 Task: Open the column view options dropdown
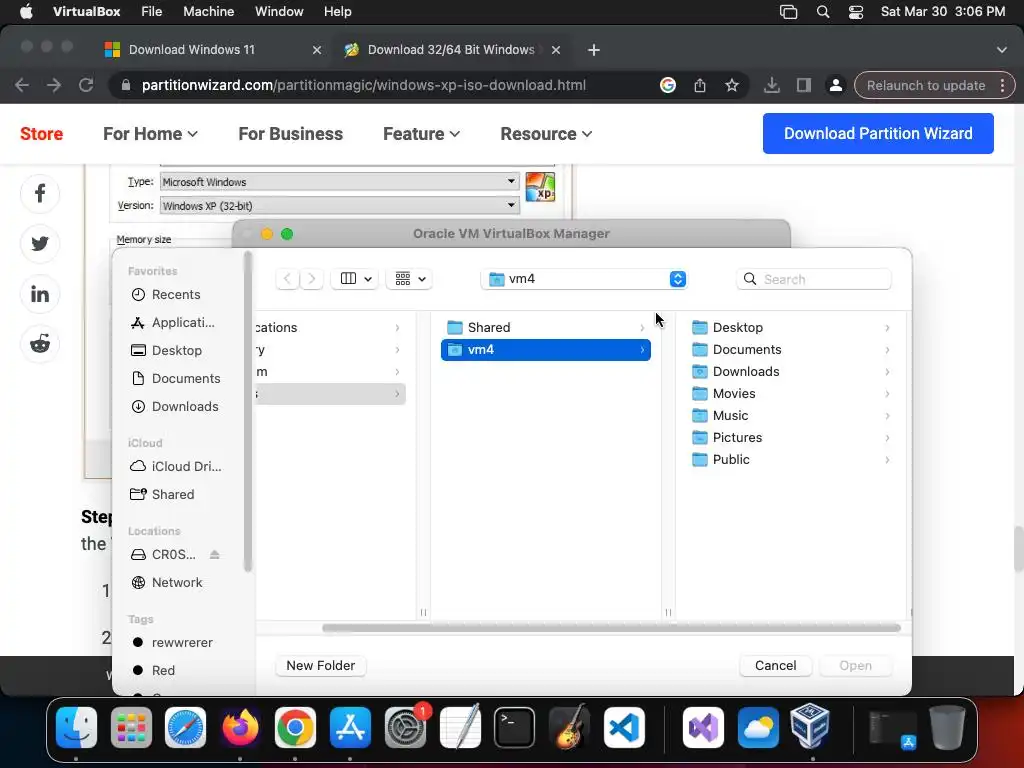(x=355, y=279)
